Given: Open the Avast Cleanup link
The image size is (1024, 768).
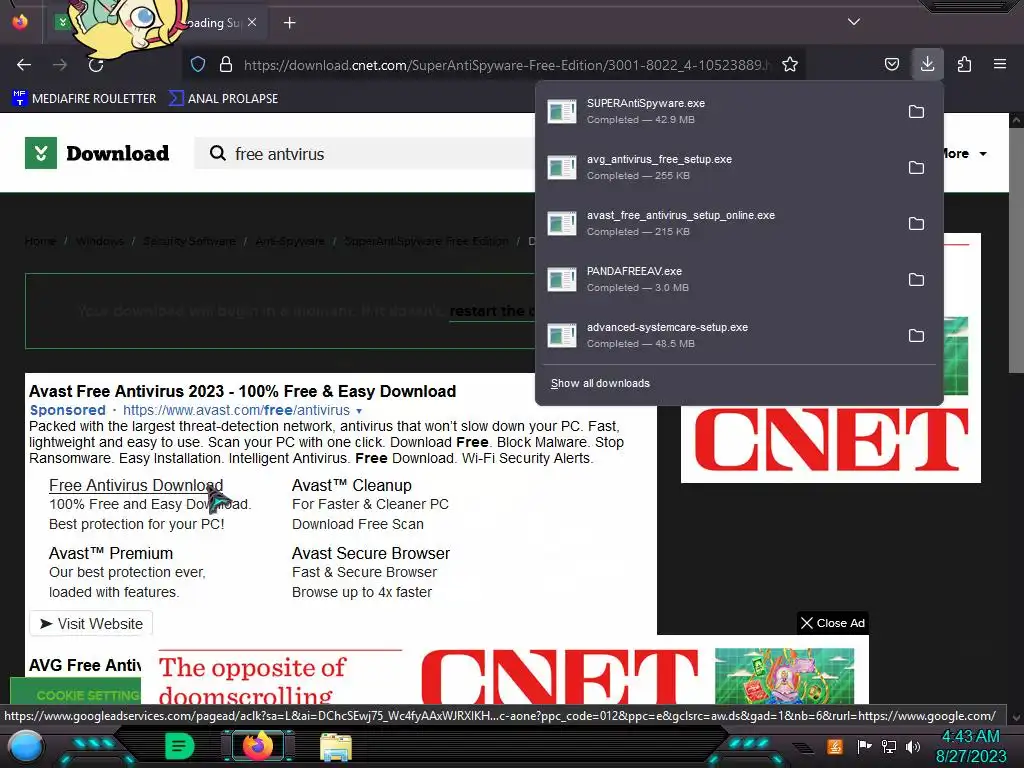Looking at the screenshot, I should 351,485.
